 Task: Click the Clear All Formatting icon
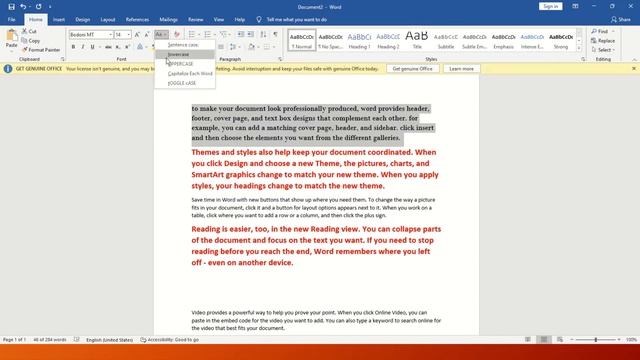pyautogui.click(x=177, y=35)
